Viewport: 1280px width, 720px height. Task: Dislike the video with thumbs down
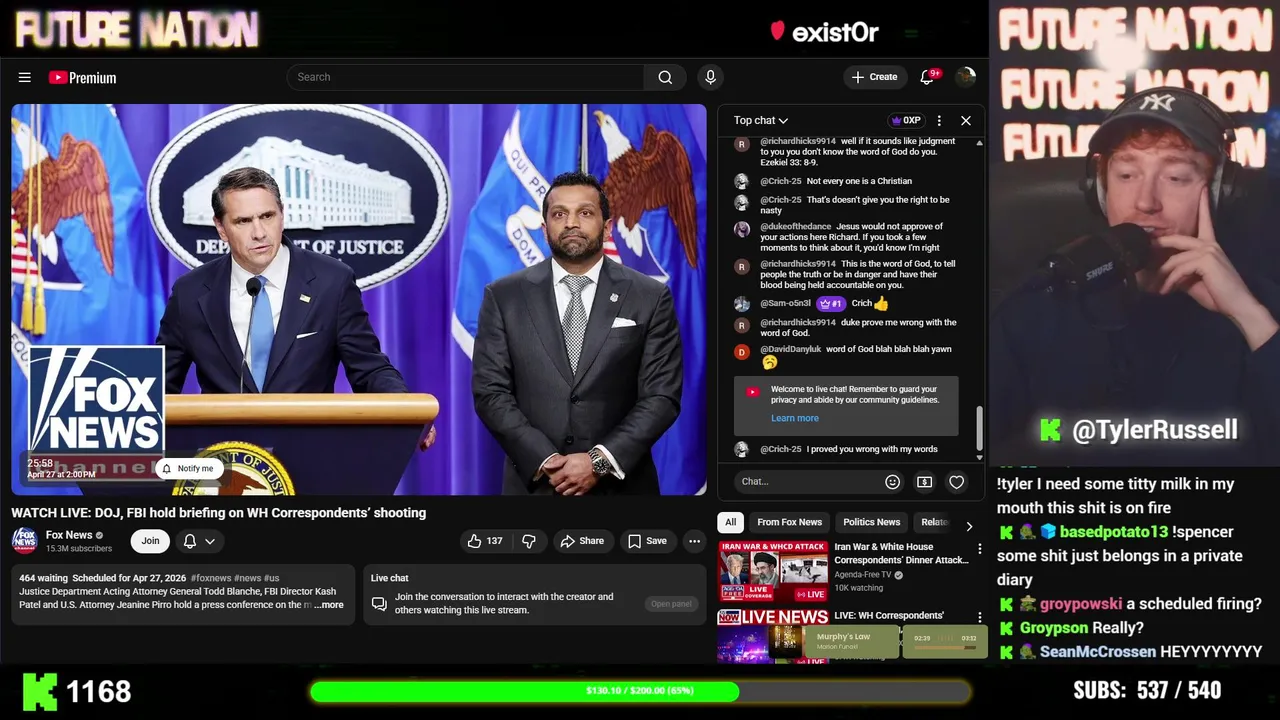tap(529, 541)
